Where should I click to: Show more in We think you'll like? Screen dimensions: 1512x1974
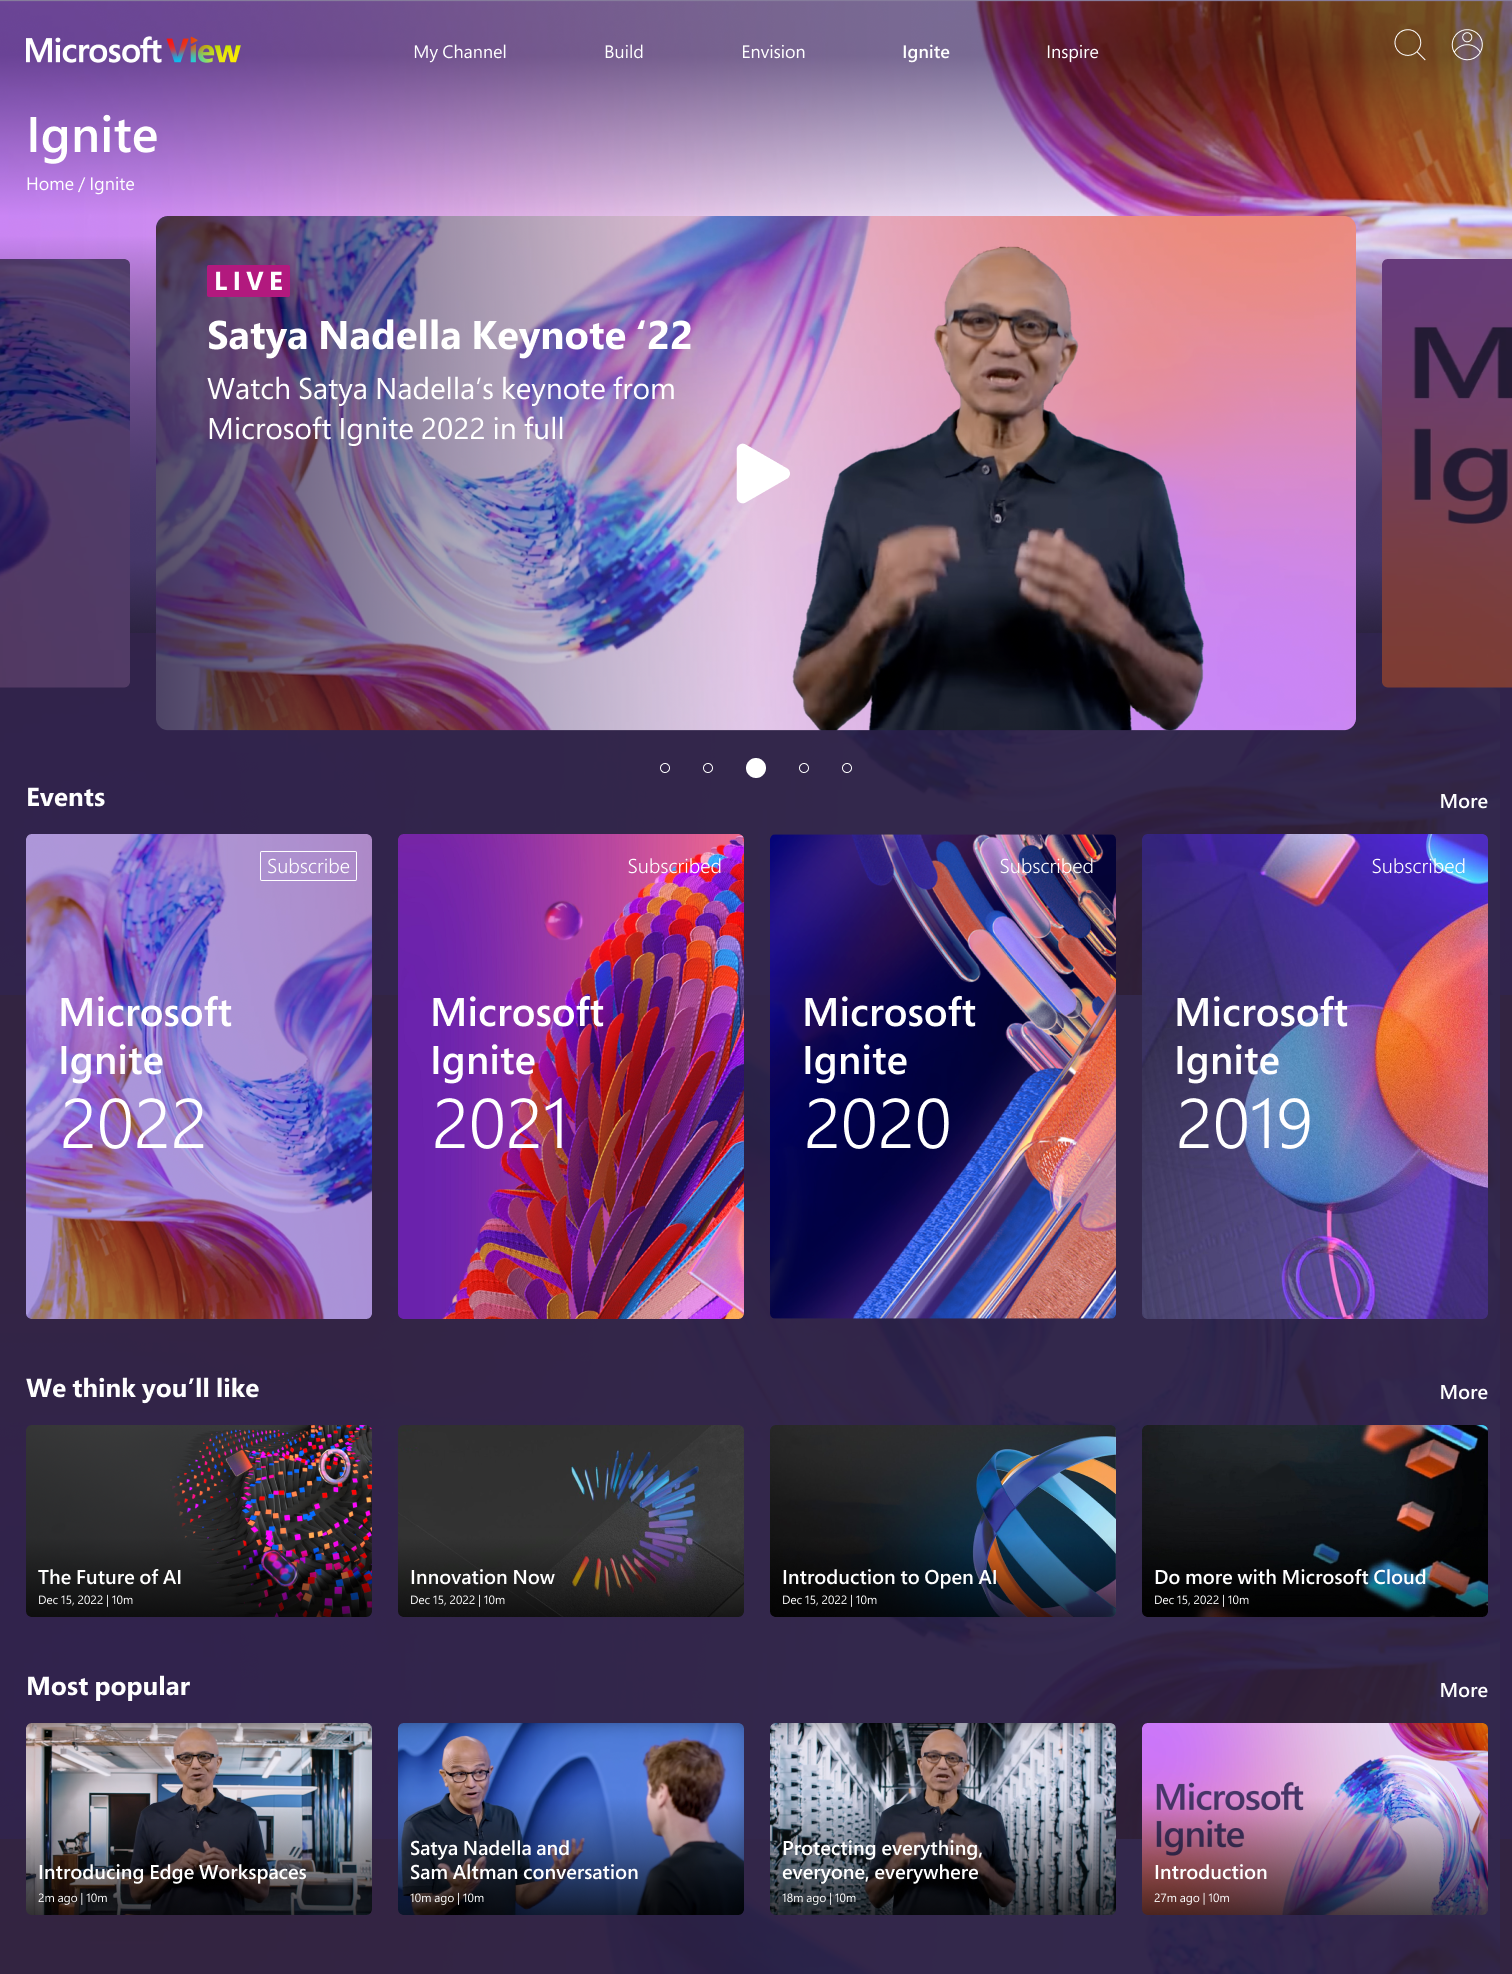pos(1463,1392)
